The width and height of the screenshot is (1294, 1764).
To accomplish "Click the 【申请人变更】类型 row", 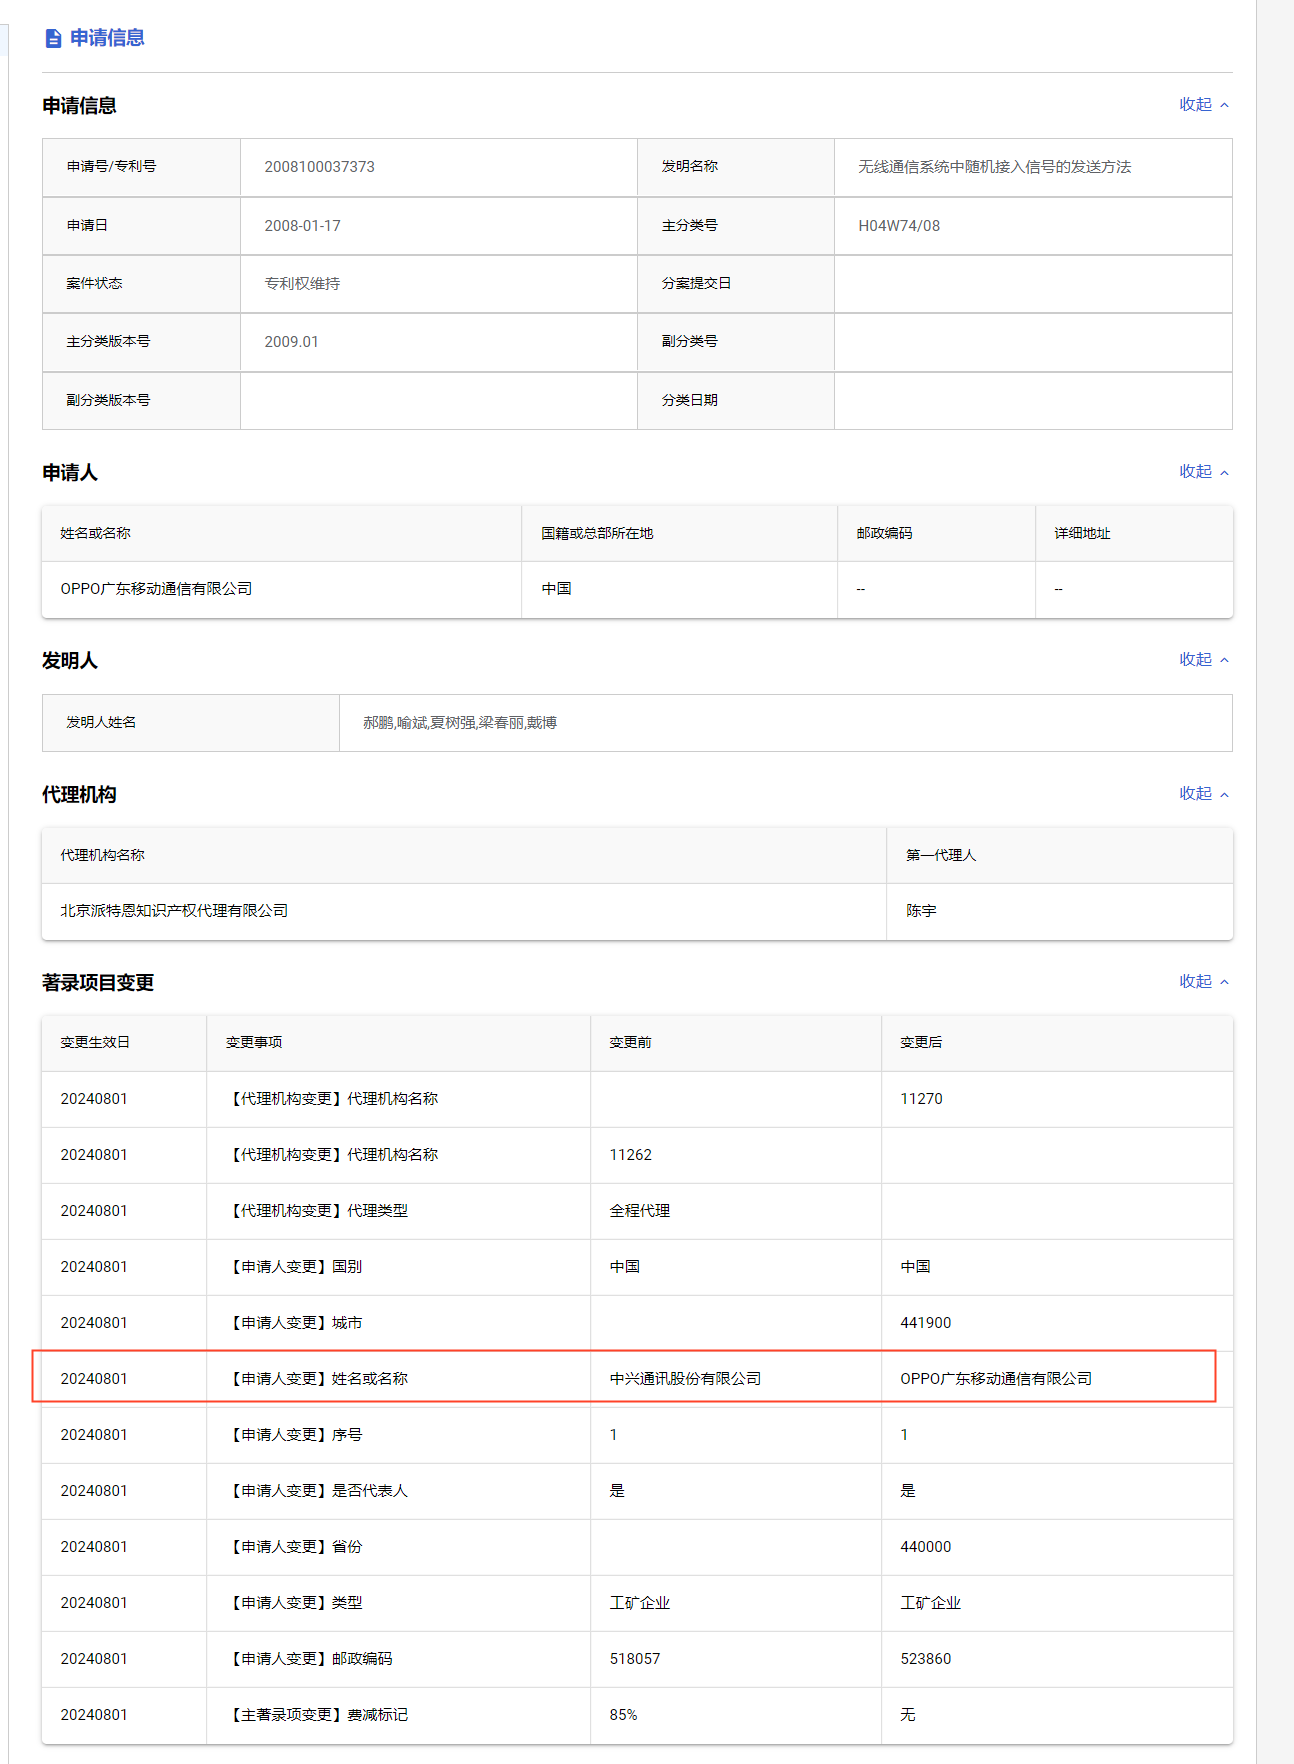I will tap(637, 1603).
